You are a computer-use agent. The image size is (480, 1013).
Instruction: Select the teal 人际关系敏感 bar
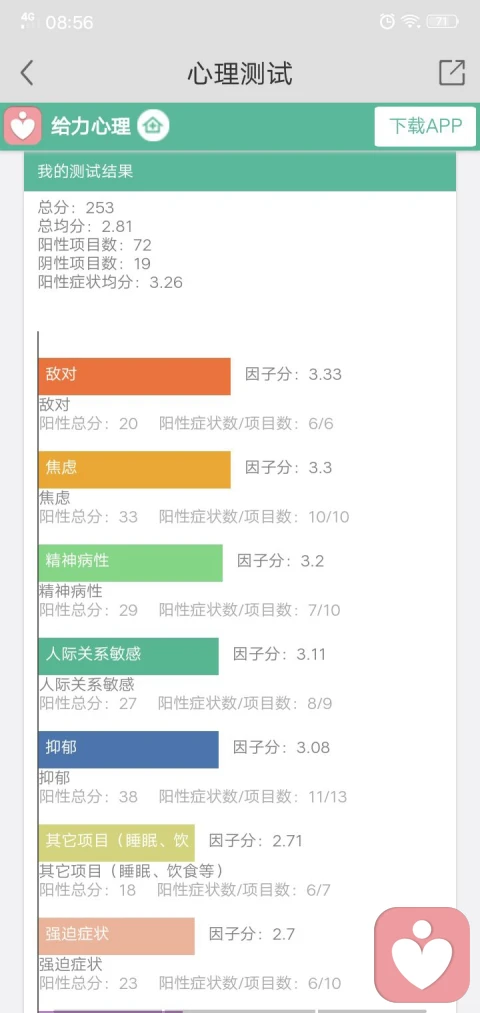129,656
